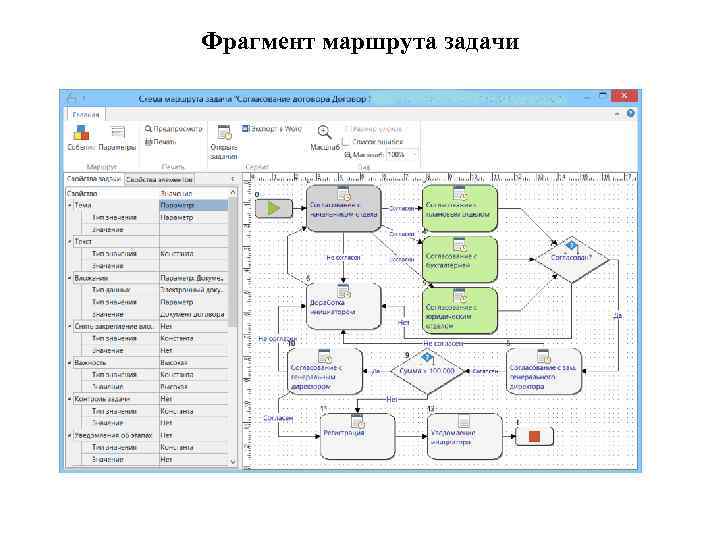
Task: Select the Согласование с плановым отделом block
Action: pos(460,208)
